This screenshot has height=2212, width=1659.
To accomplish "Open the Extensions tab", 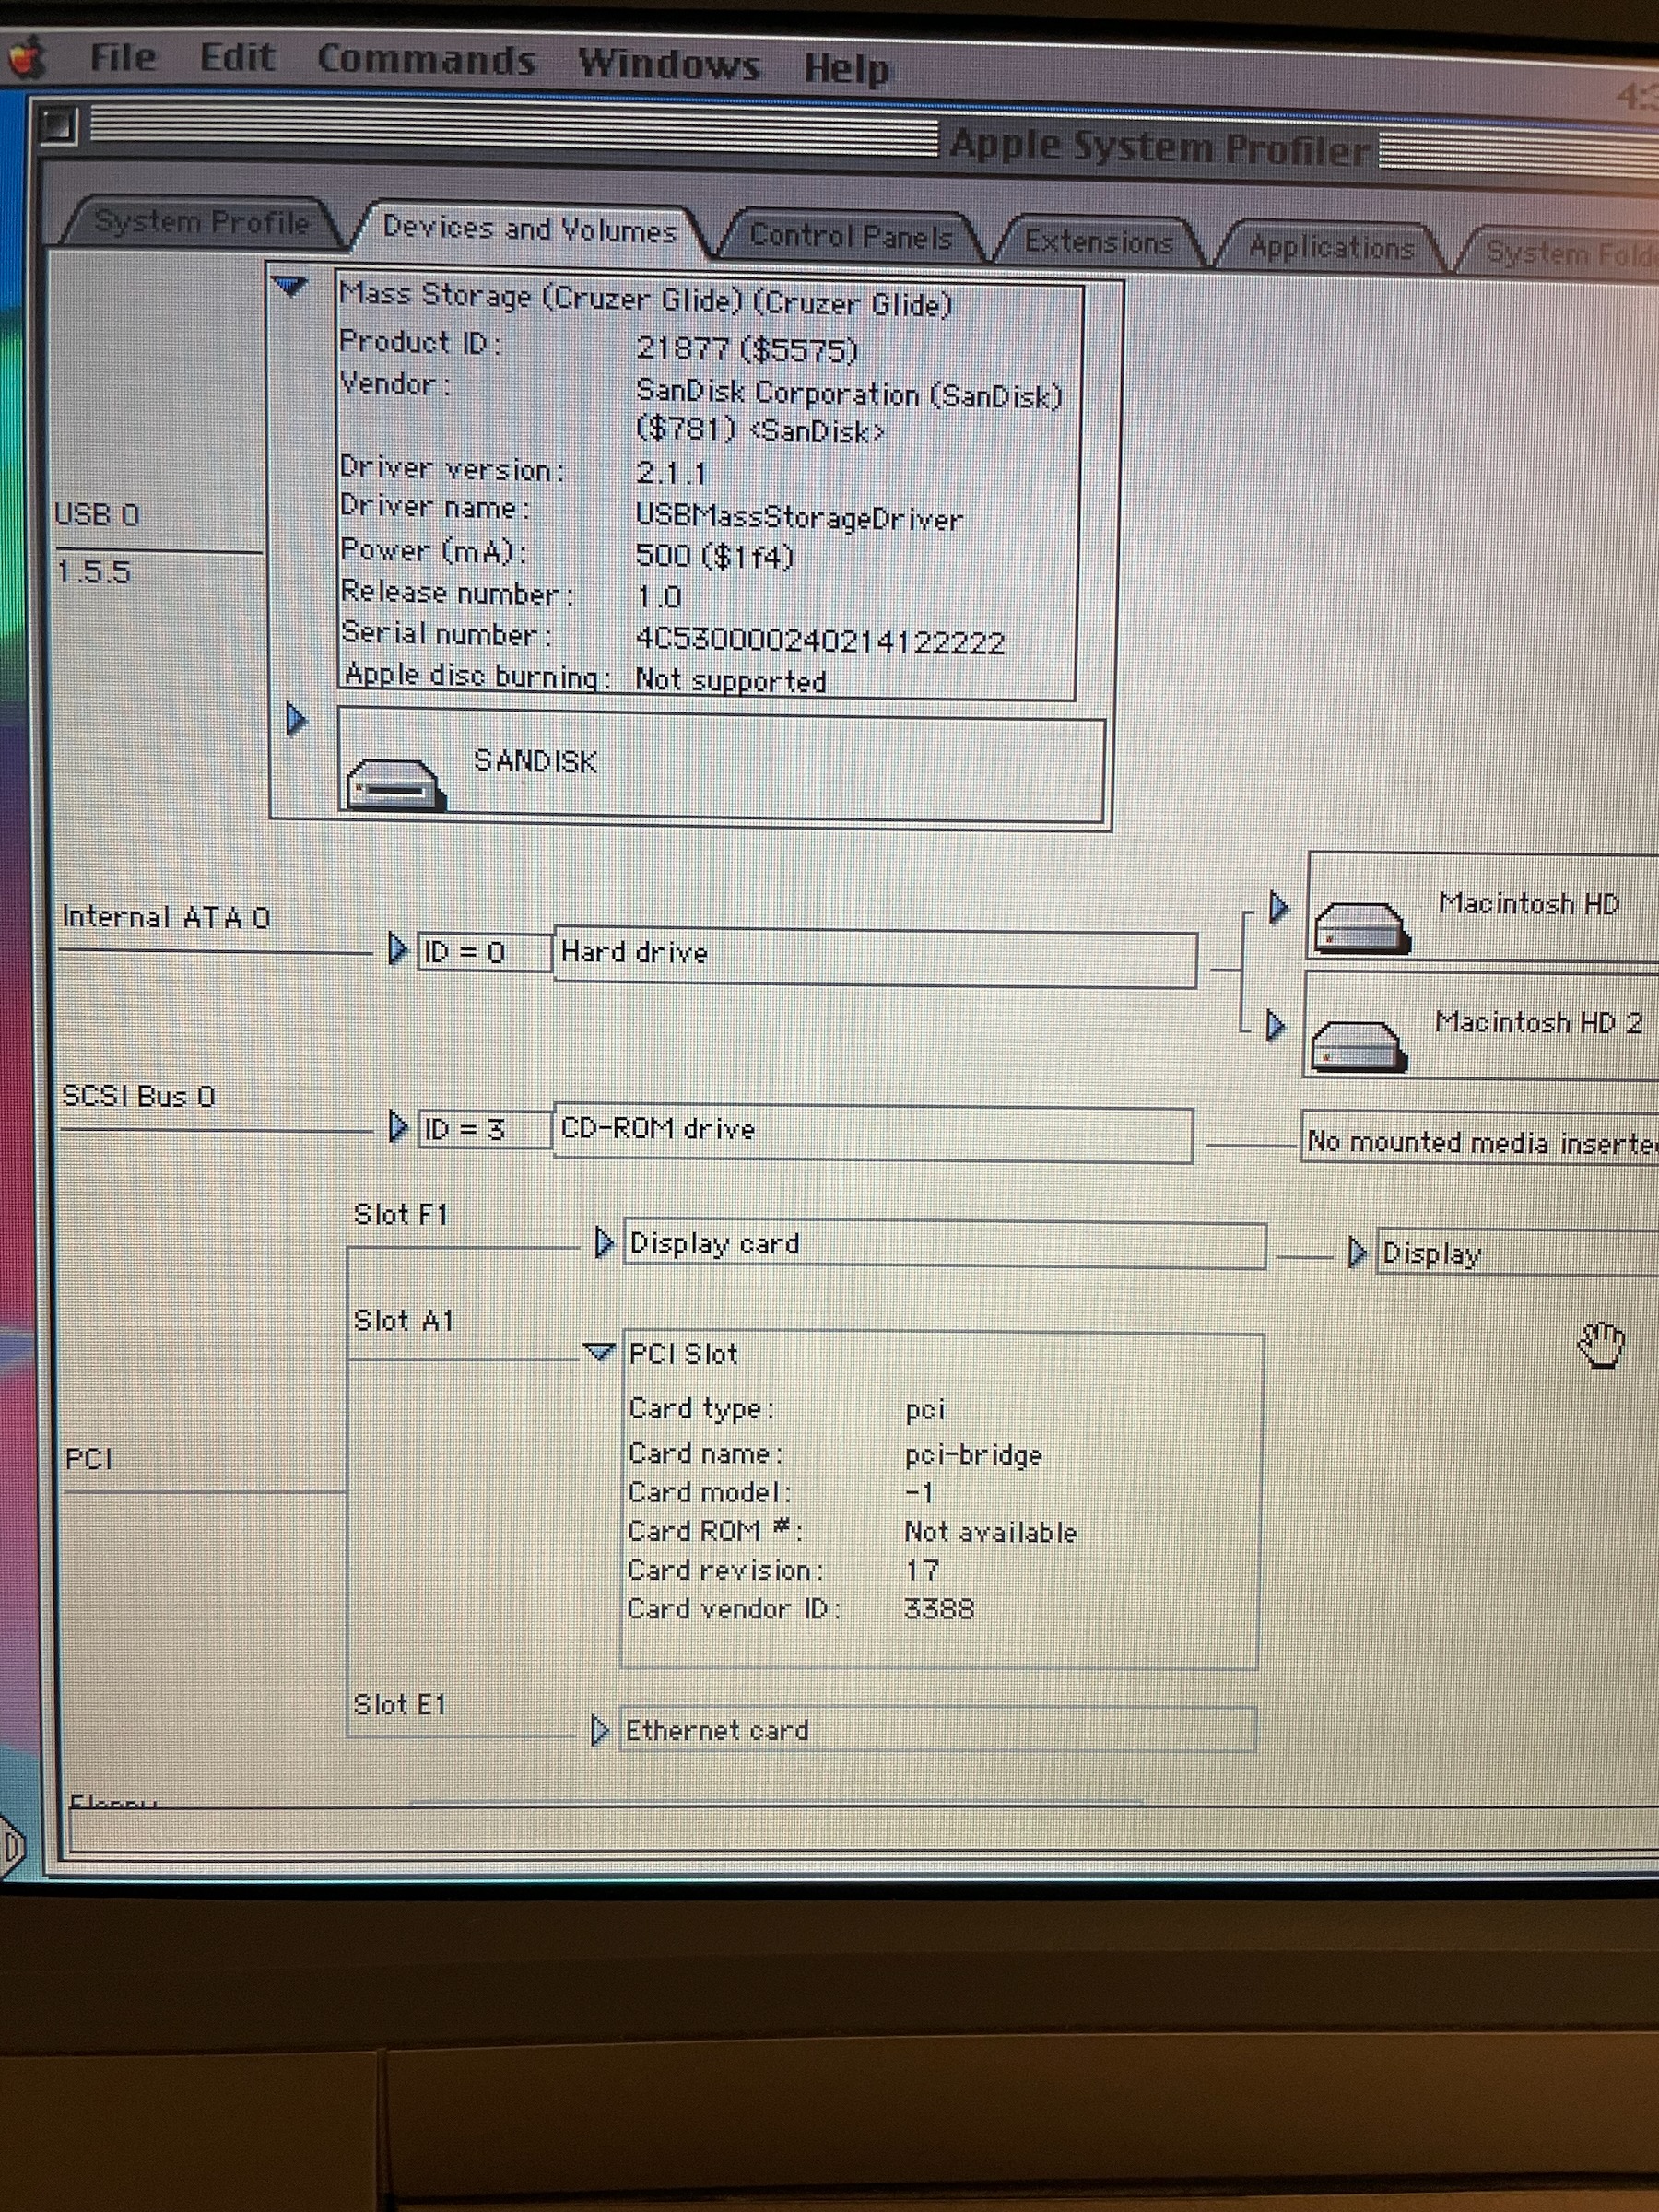I will [1098, 240].
